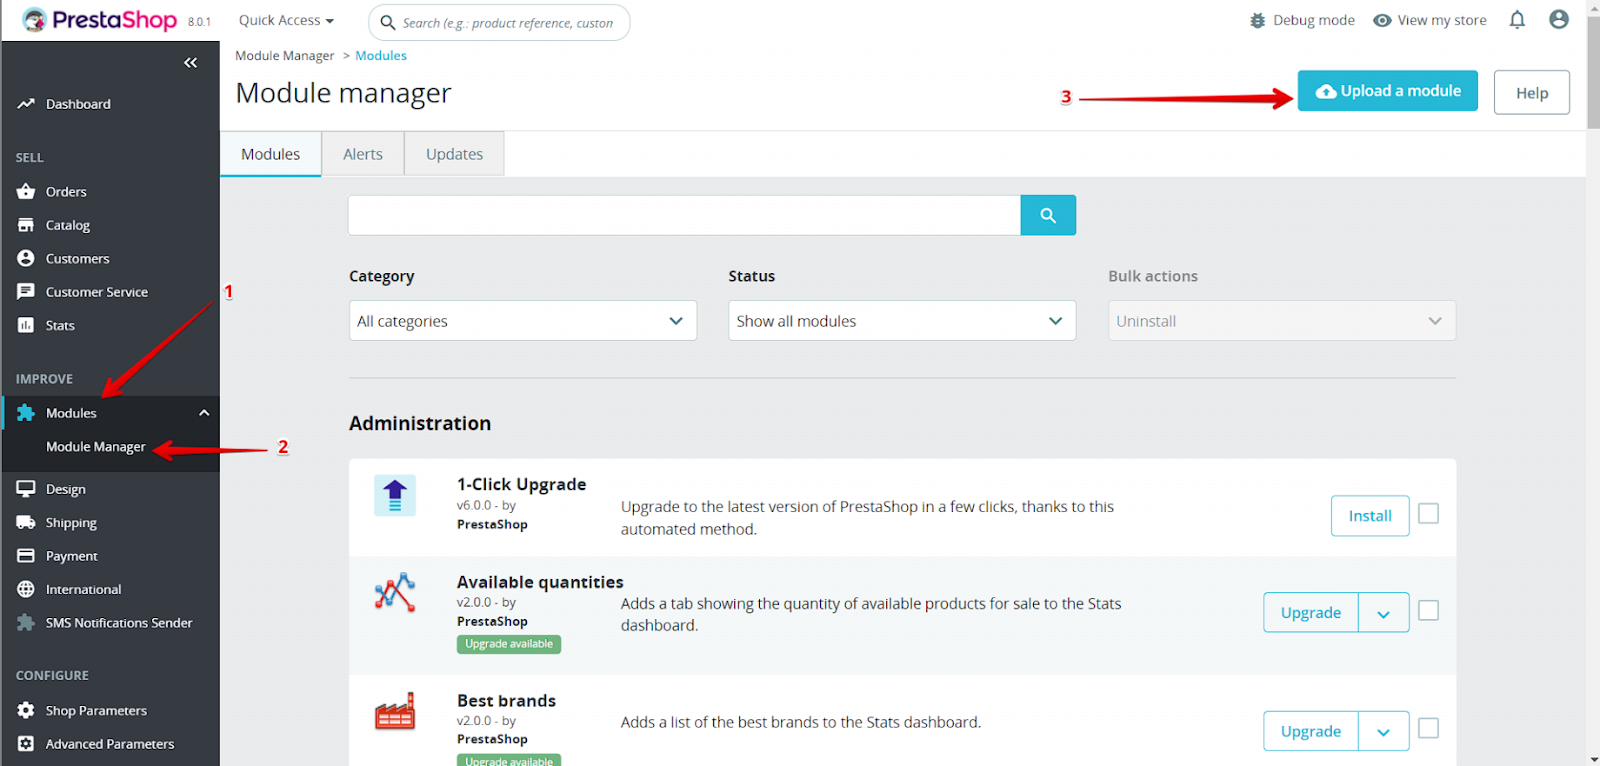
Task: Tick the Best brands module checkbox
Action: (x=1429, y=728)
